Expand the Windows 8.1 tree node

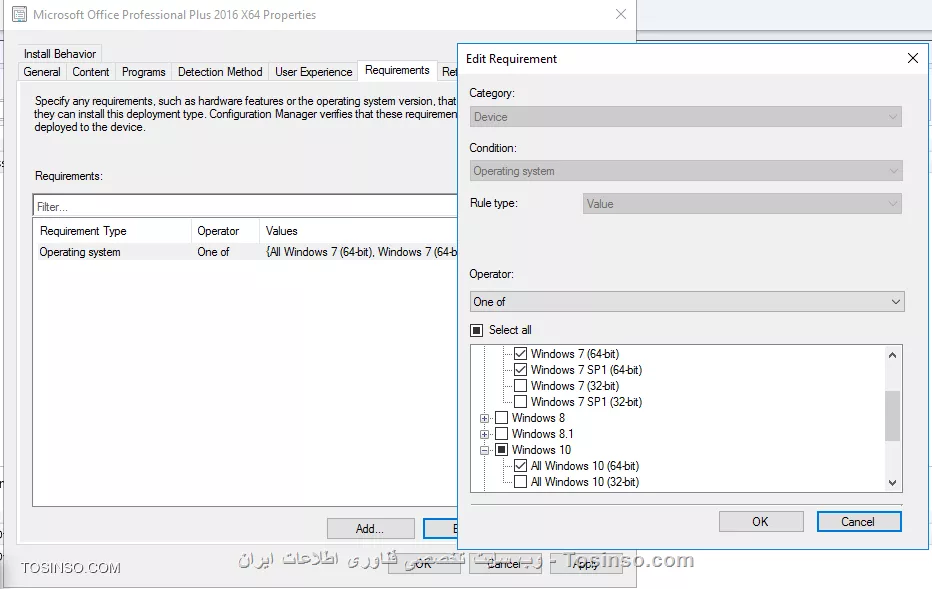click(x=484, y=434)
